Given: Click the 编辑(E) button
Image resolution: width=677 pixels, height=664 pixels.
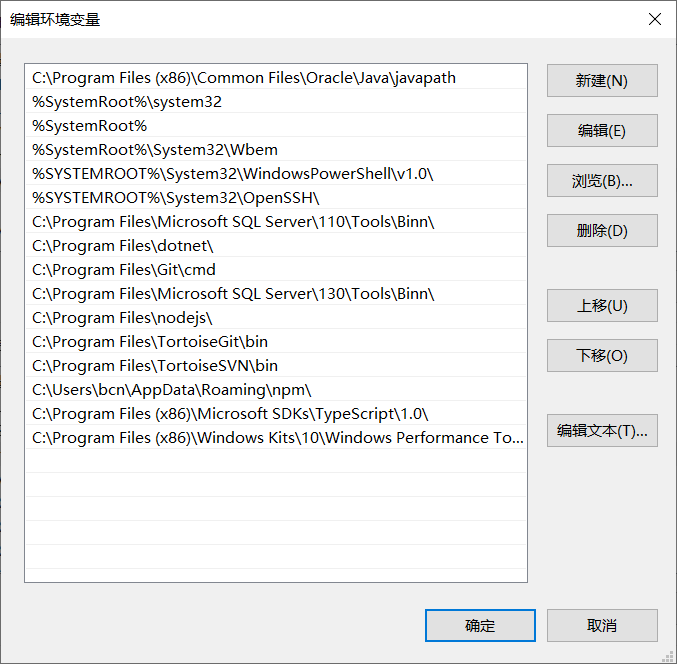Looking at the screenshot, I should (x=602, y=130).
